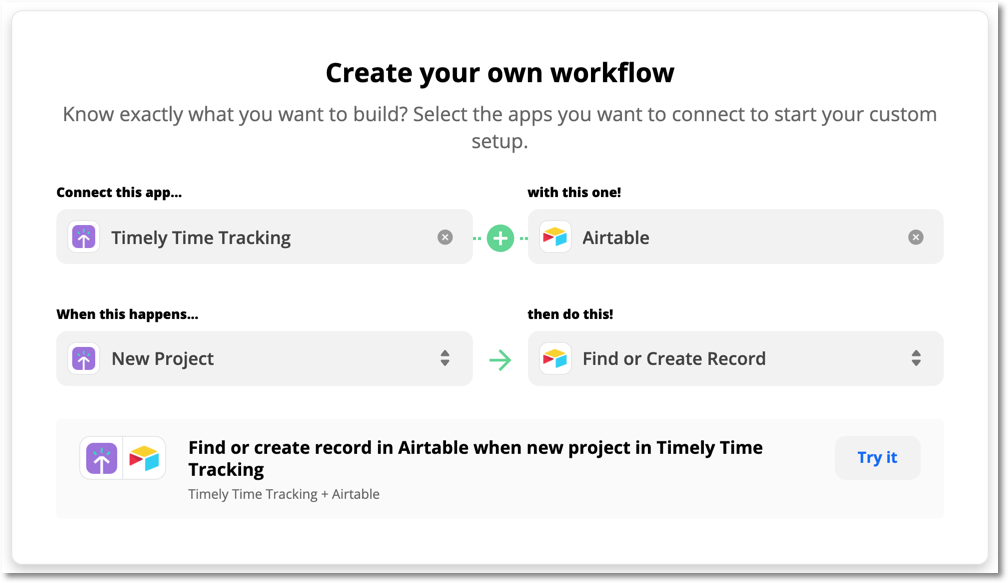
Task: Click the Airtable icon in the Zap suggestion card
Action: coord(143,457)
